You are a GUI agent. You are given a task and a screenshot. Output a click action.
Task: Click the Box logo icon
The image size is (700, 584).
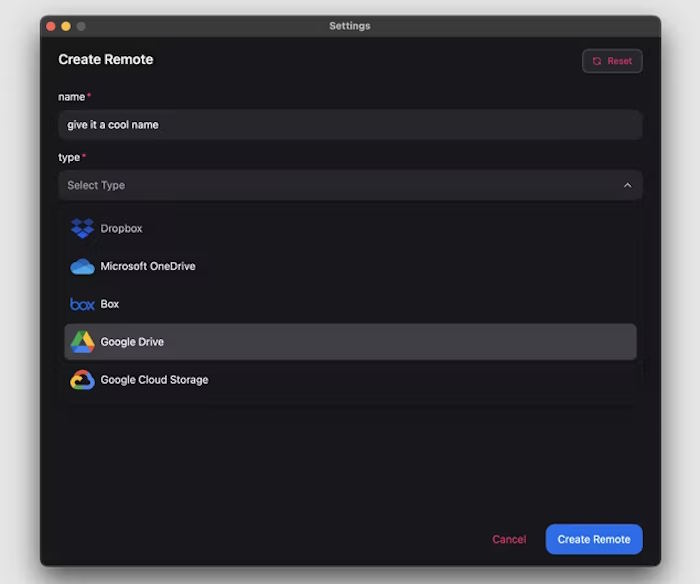[x=82, y=305]
